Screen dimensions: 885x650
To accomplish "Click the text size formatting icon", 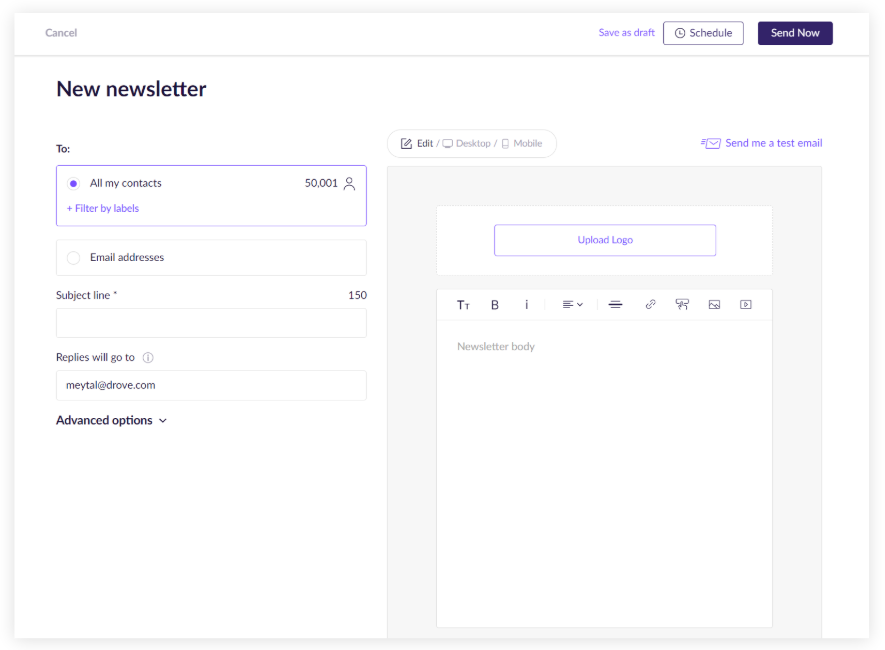I will click(463, 305).
